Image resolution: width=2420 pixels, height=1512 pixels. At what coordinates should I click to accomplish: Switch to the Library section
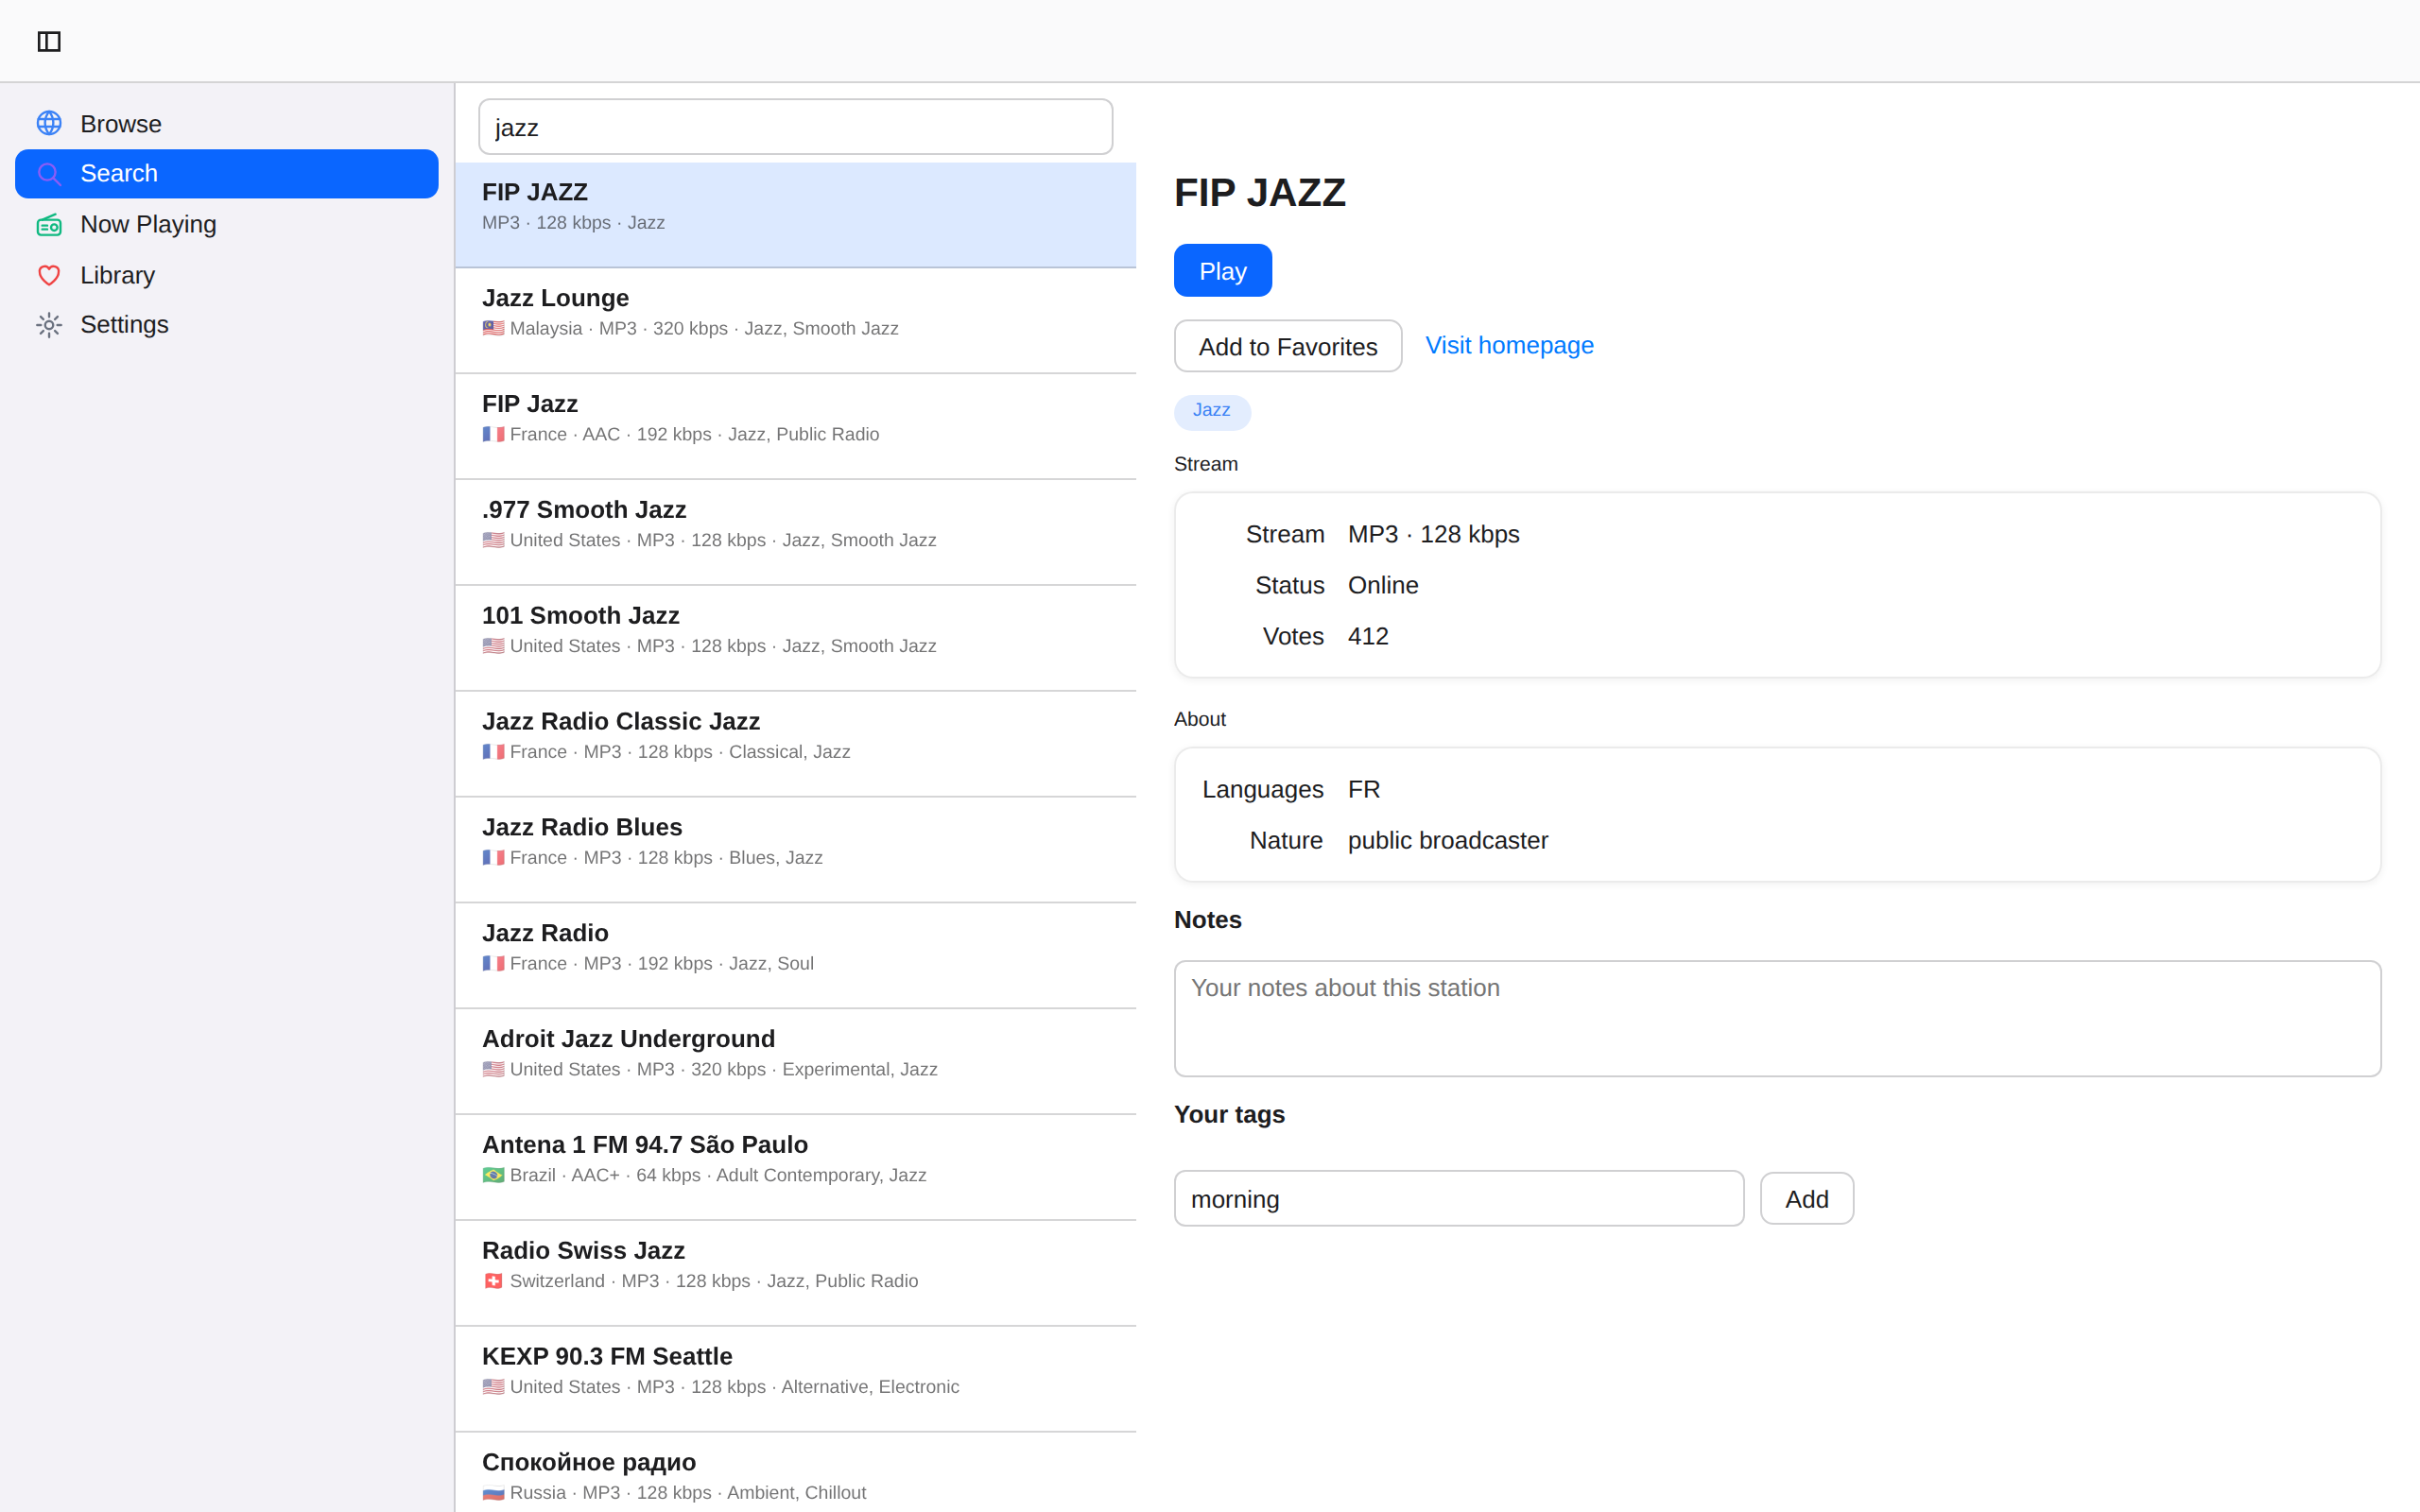[227, 275]
